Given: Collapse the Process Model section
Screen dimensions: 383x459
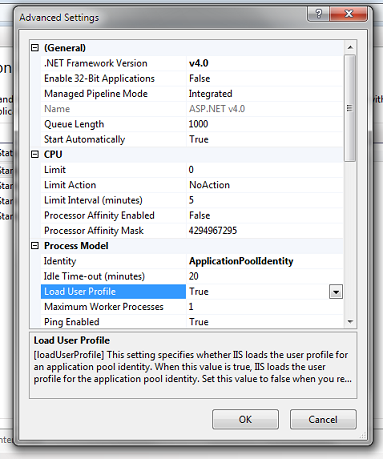Looking at the screenshot, I should (35, 246).
